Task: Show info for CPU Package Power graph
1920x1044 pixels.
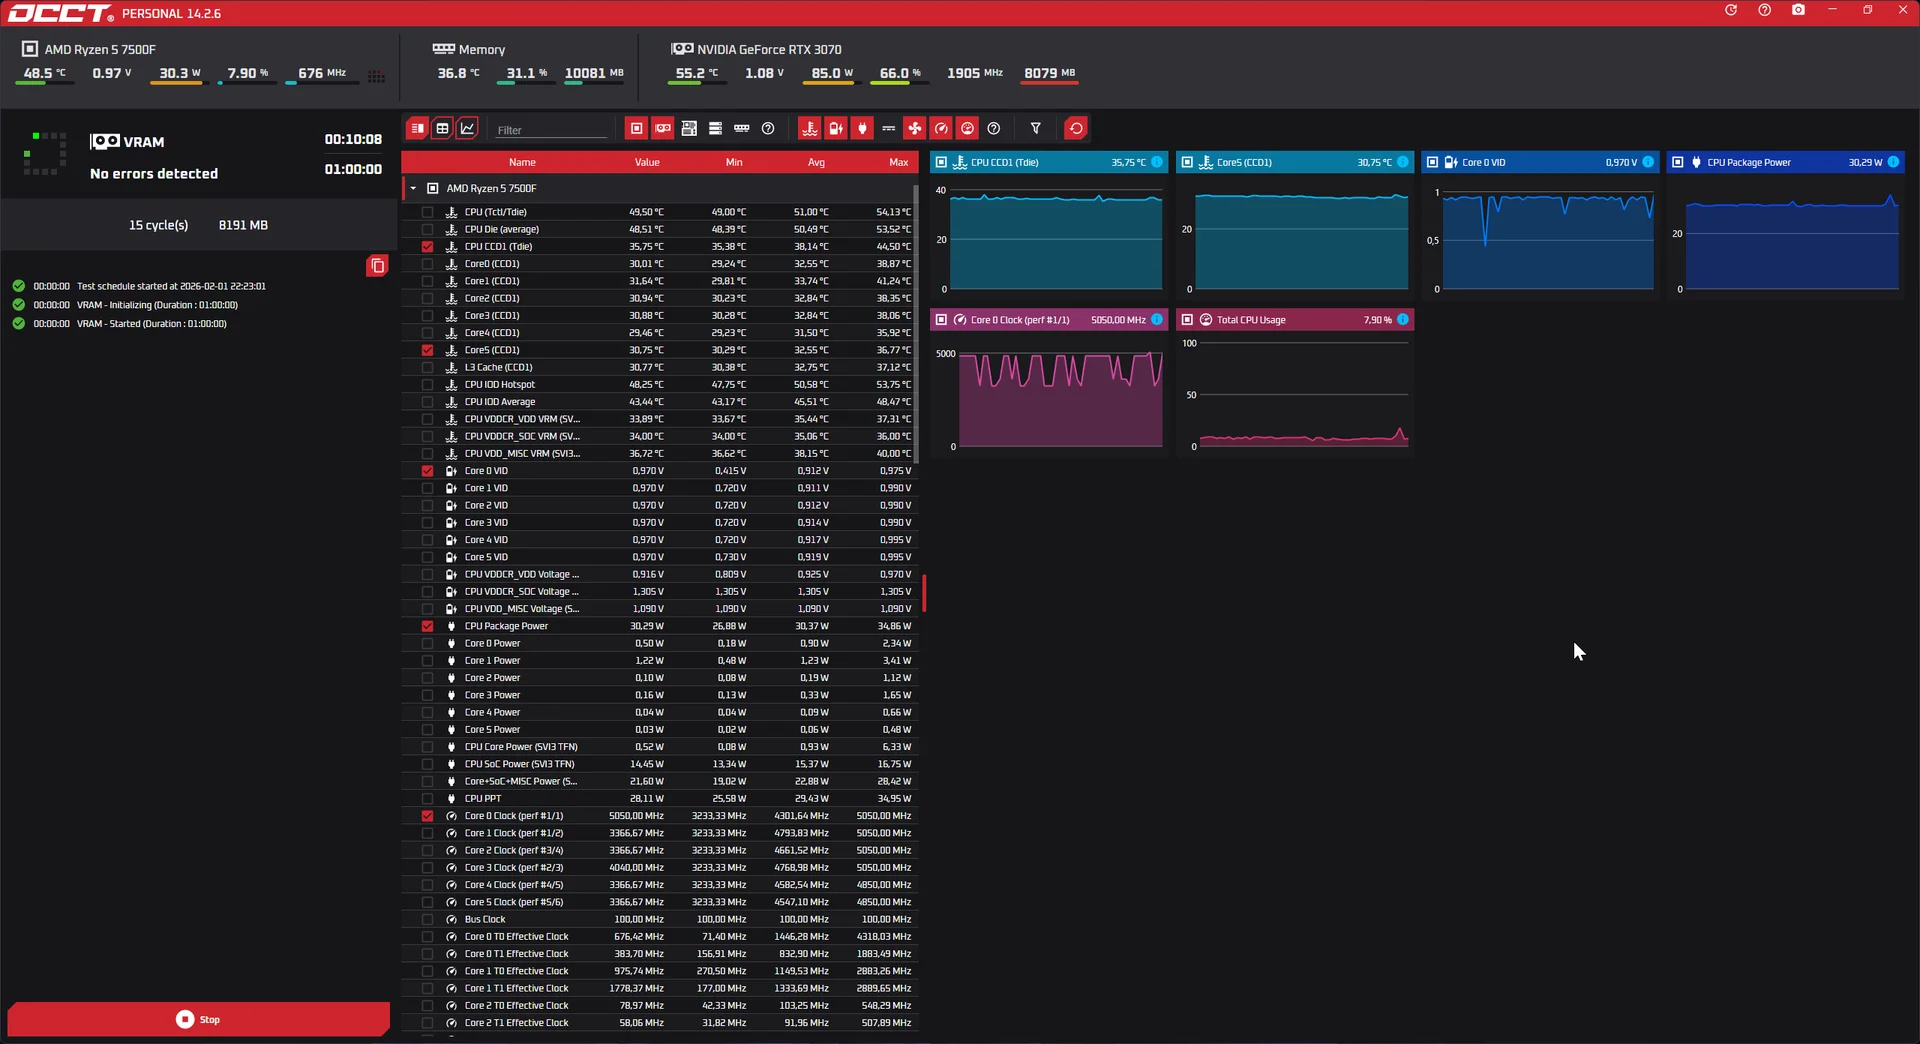Action: click(1893, 162)
